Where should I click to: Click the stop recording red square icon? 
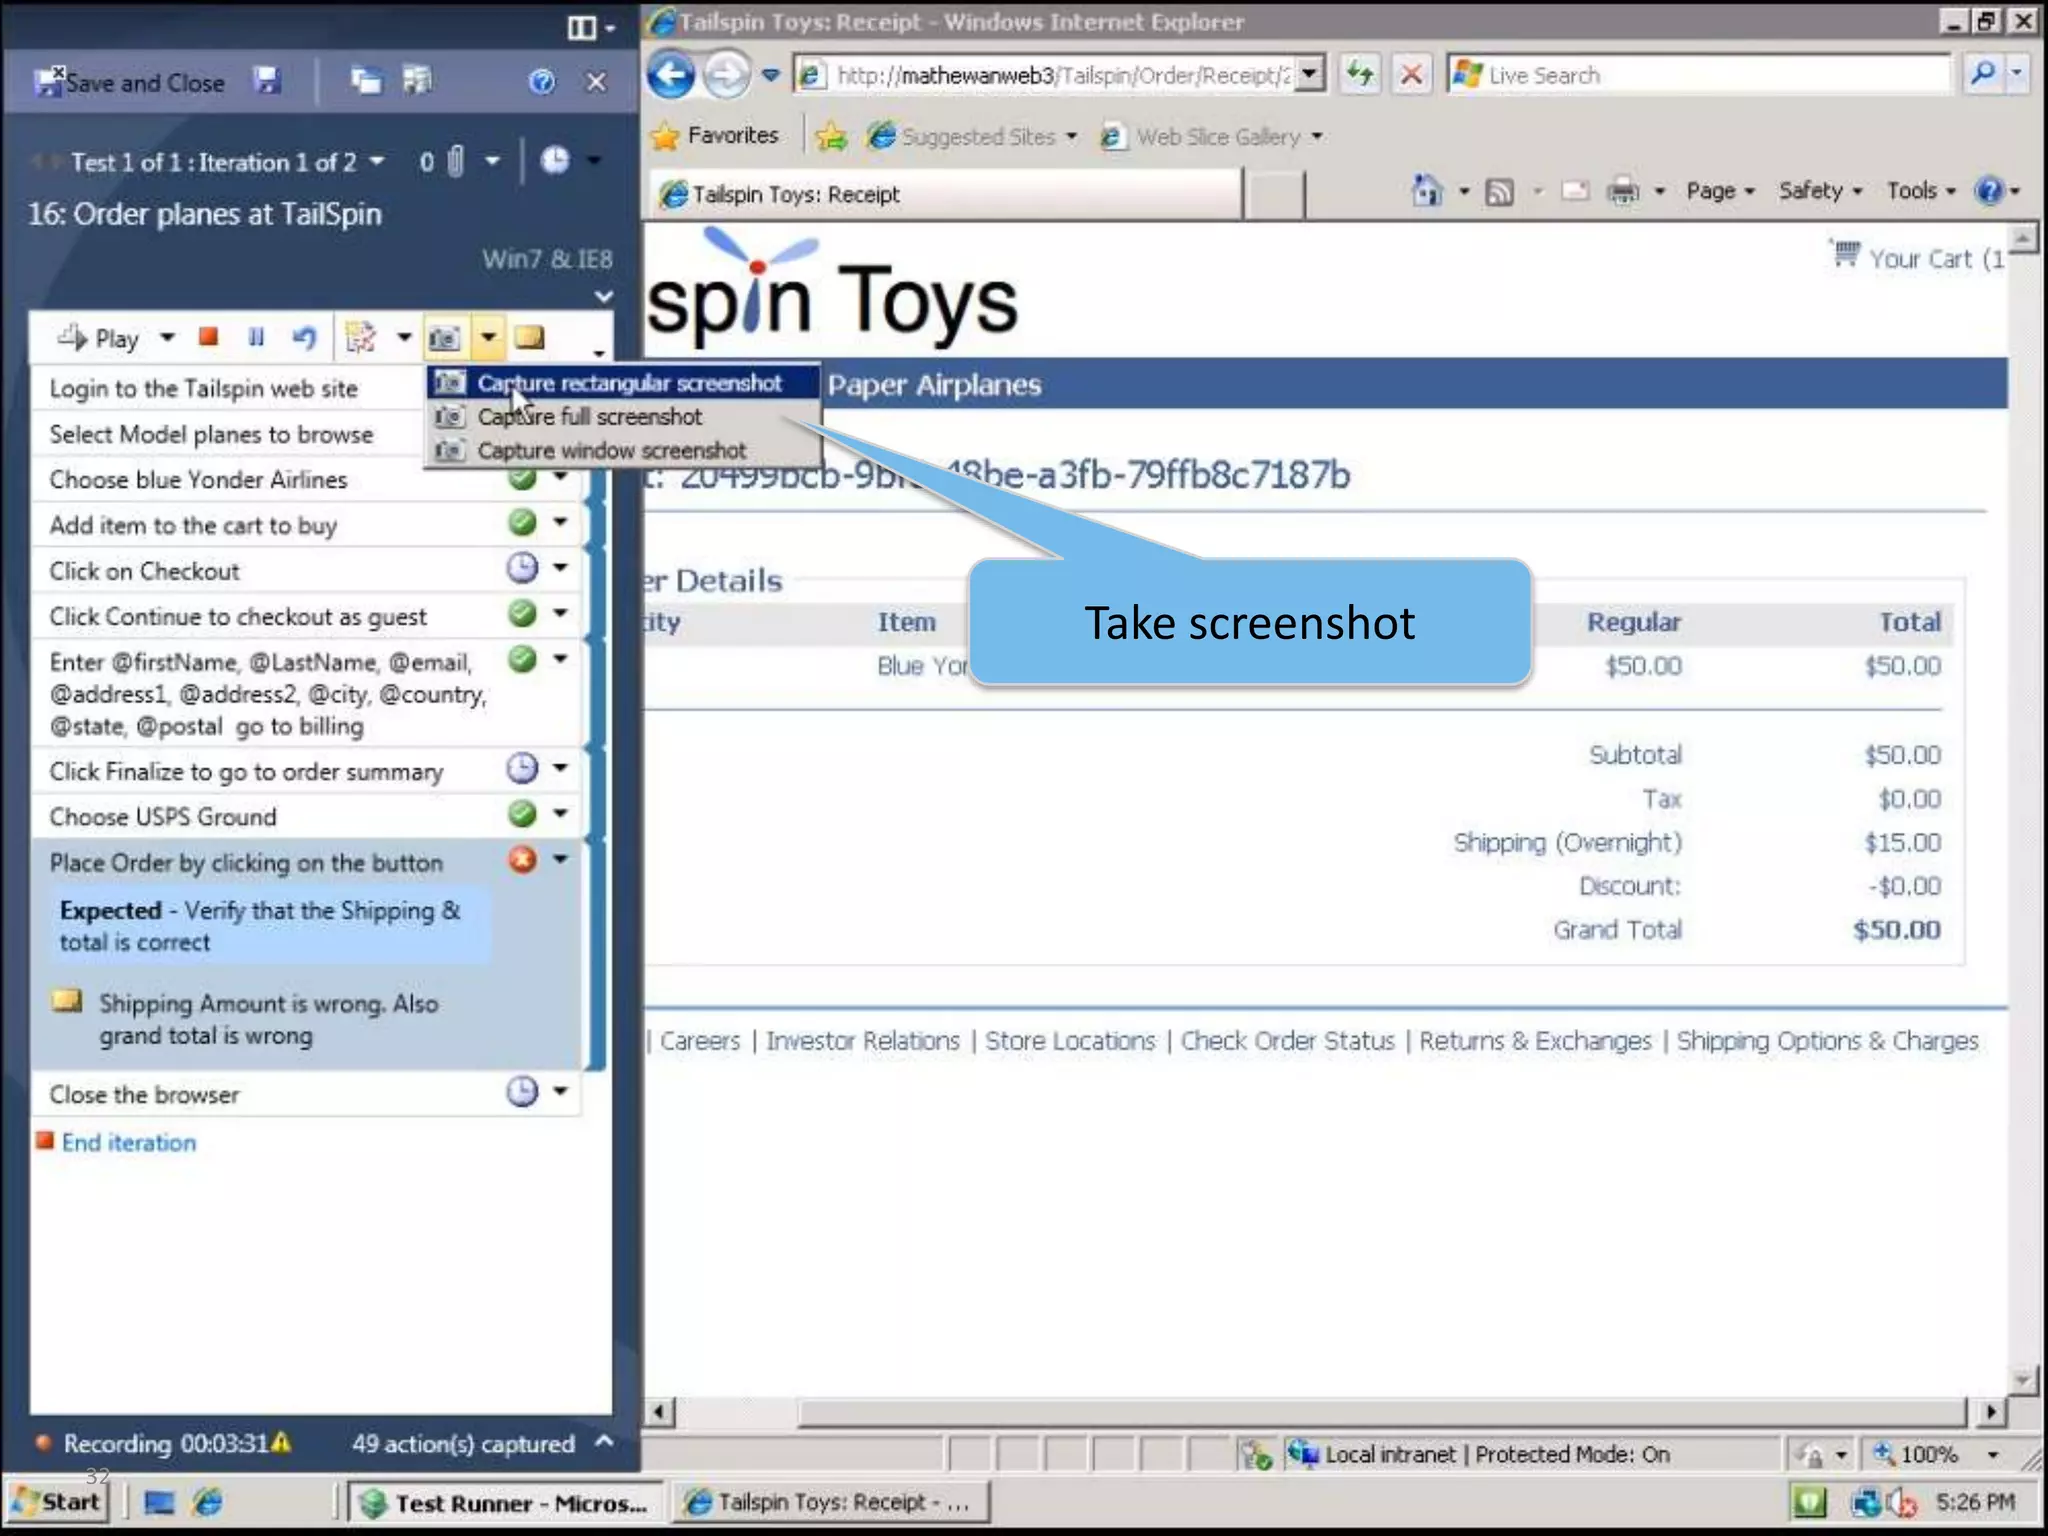click(208, 337)
